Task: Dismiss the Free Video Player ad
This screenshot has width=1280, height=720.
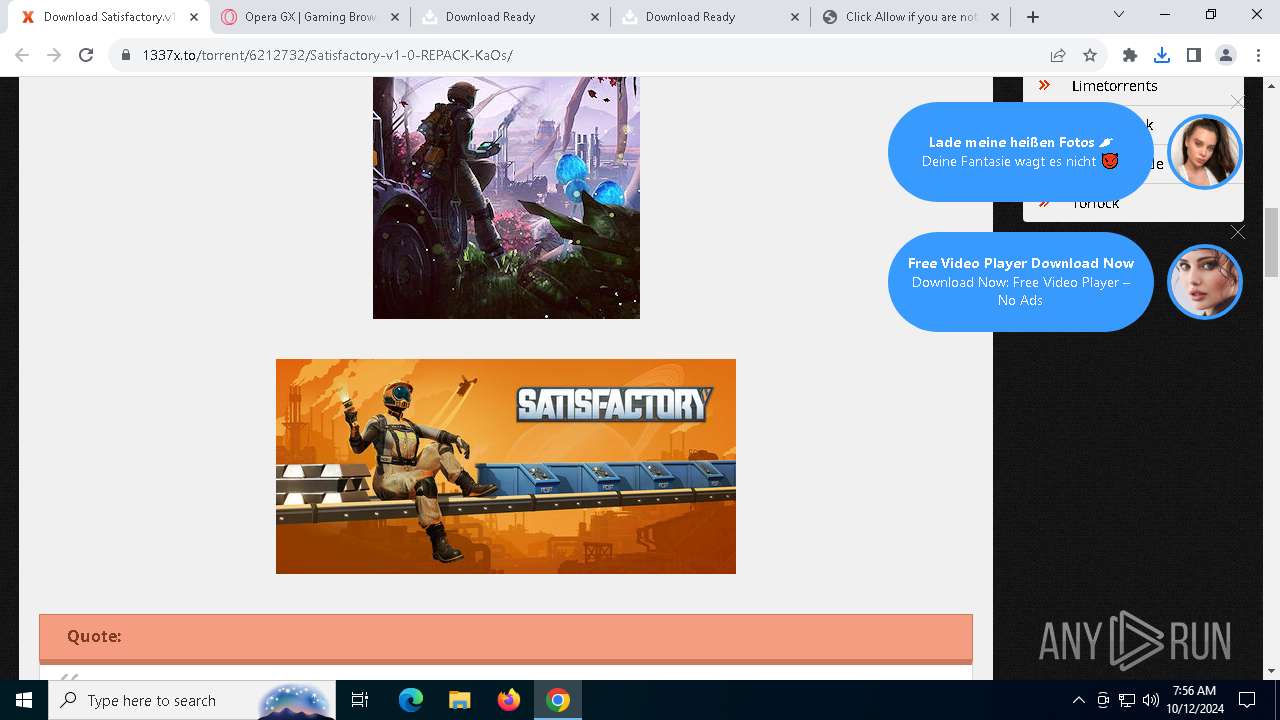Action: tap(1238, 232)
